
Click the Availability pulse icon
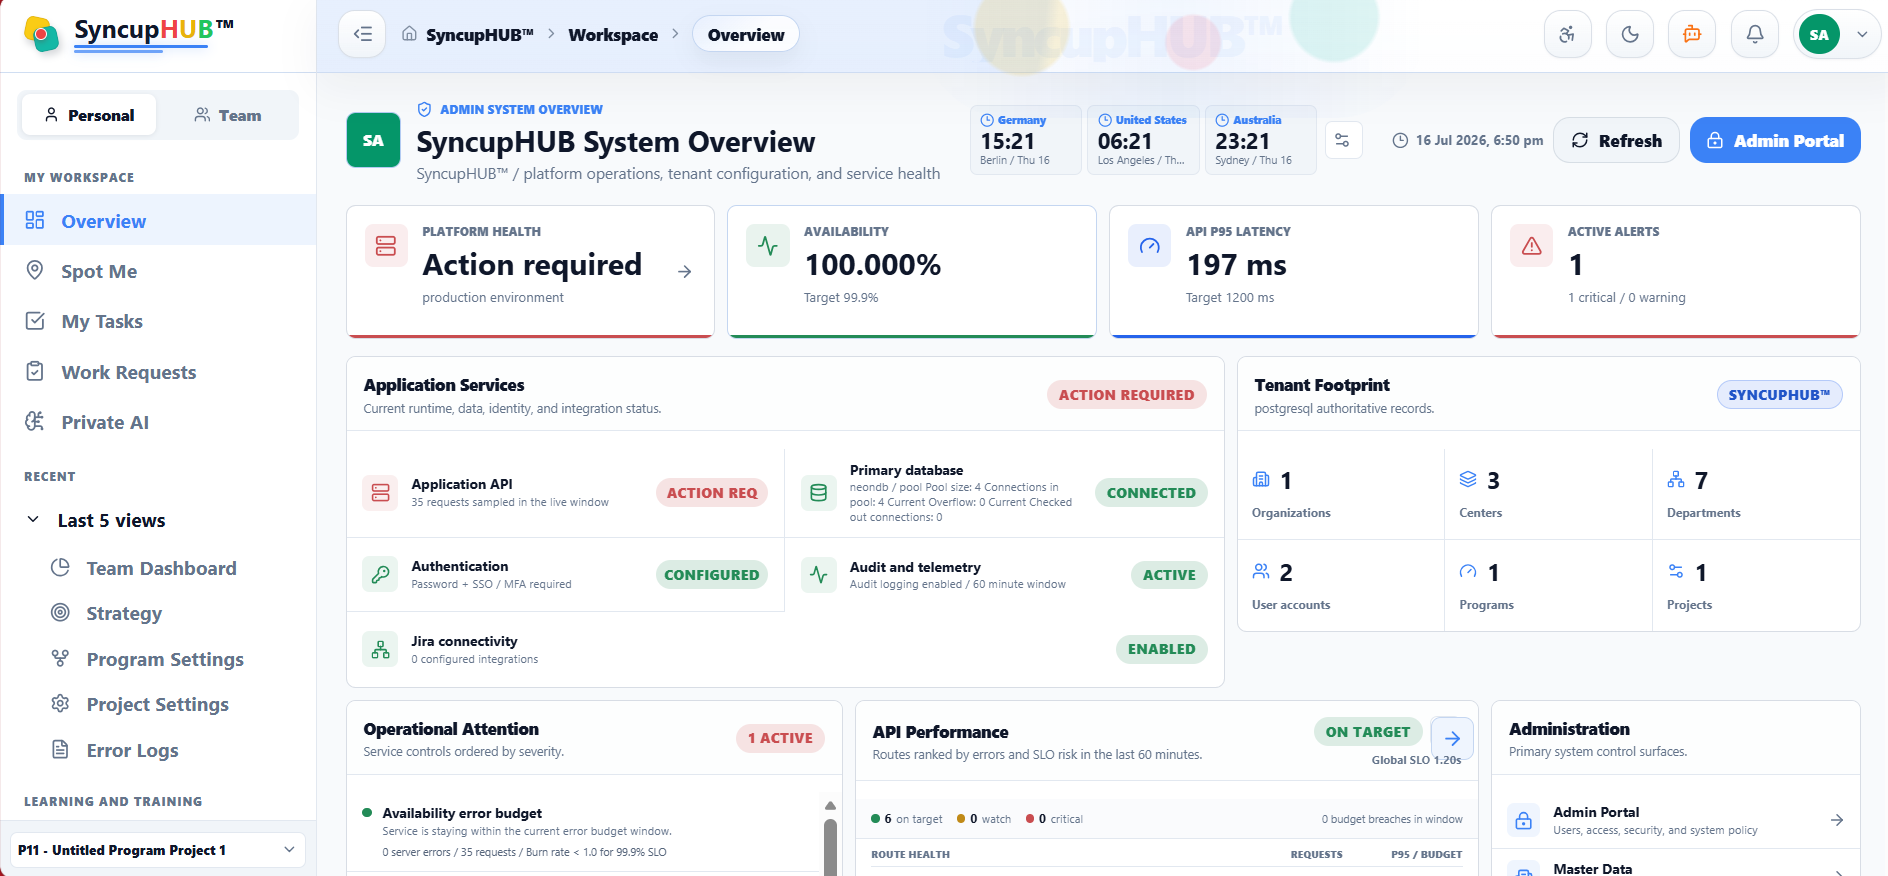(768, 245)
